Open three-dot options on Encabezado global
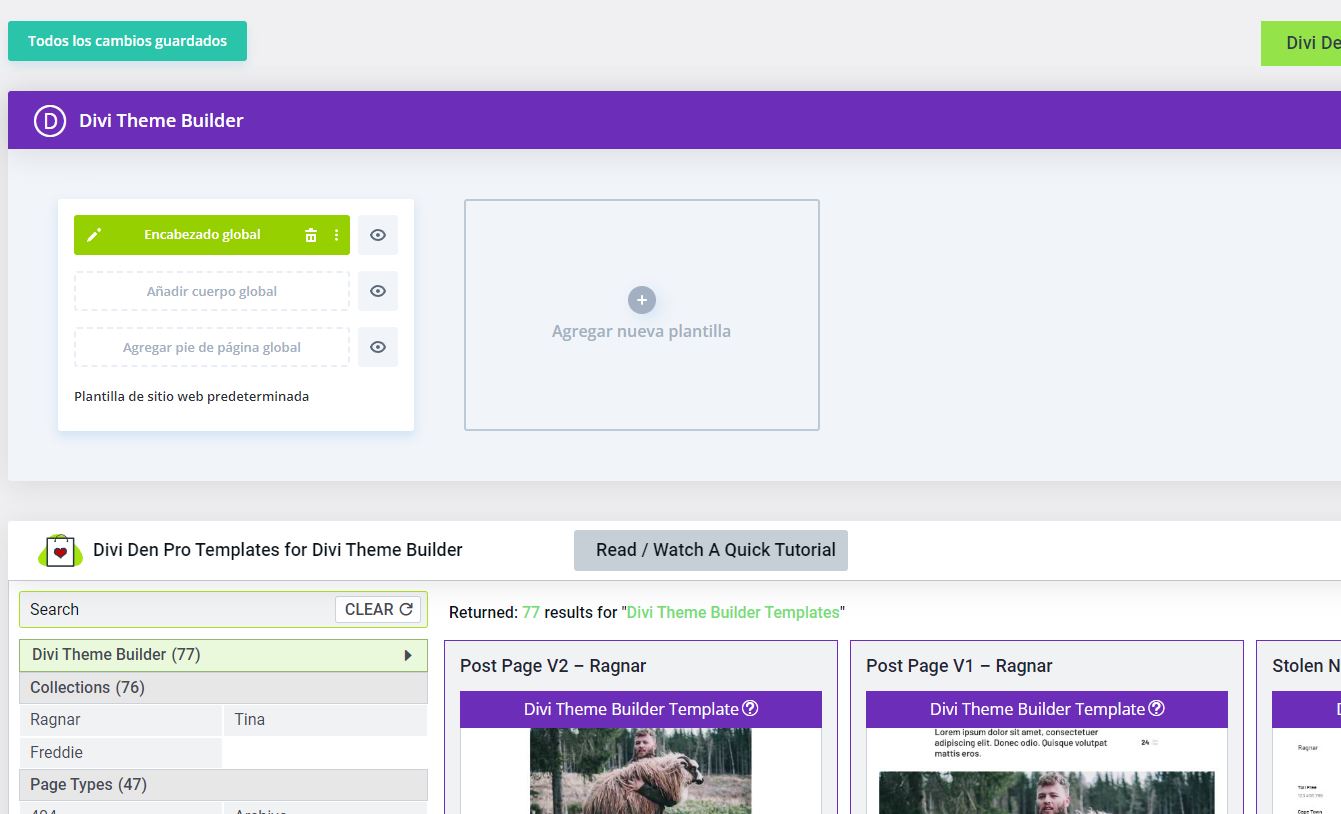The height and width of the screenshot is (814, 1341). click(x=336, y=235)
